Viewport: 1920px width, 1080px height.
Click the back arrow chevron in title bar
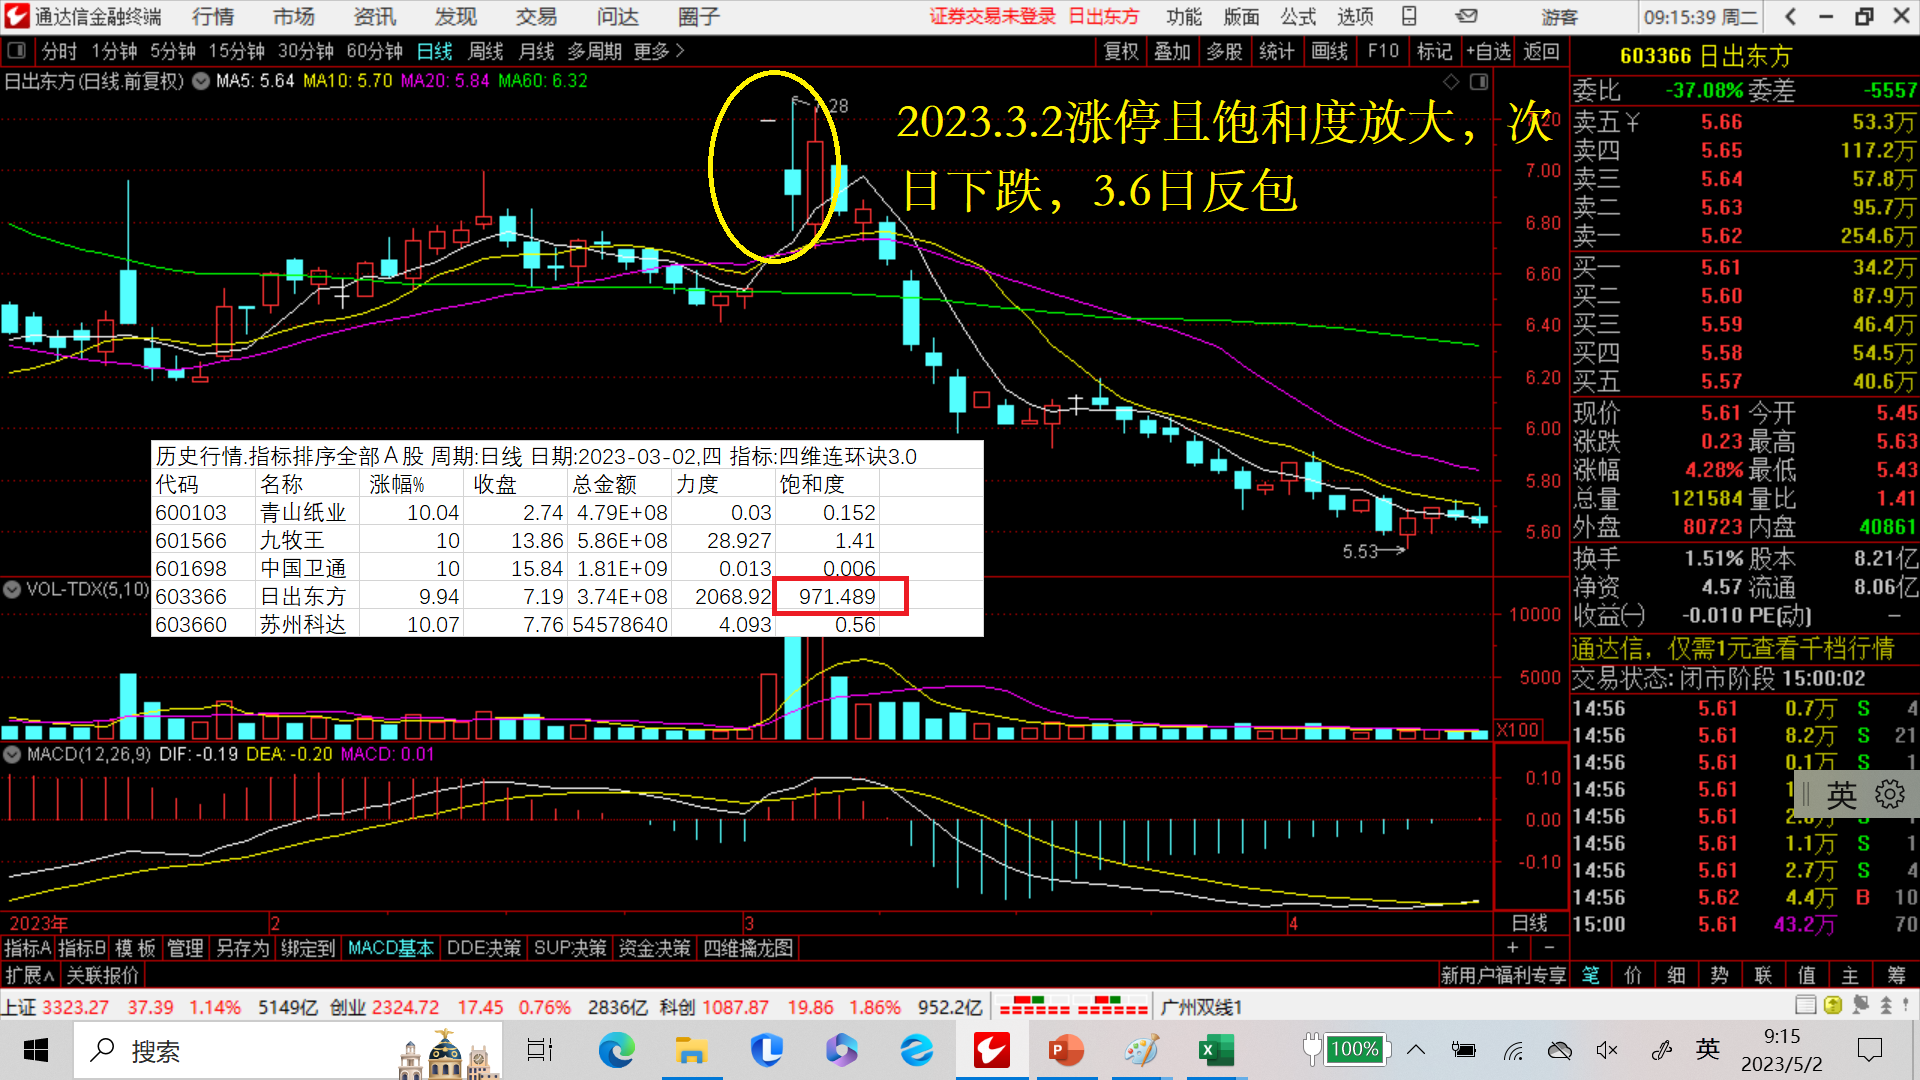click(1791, 16)
